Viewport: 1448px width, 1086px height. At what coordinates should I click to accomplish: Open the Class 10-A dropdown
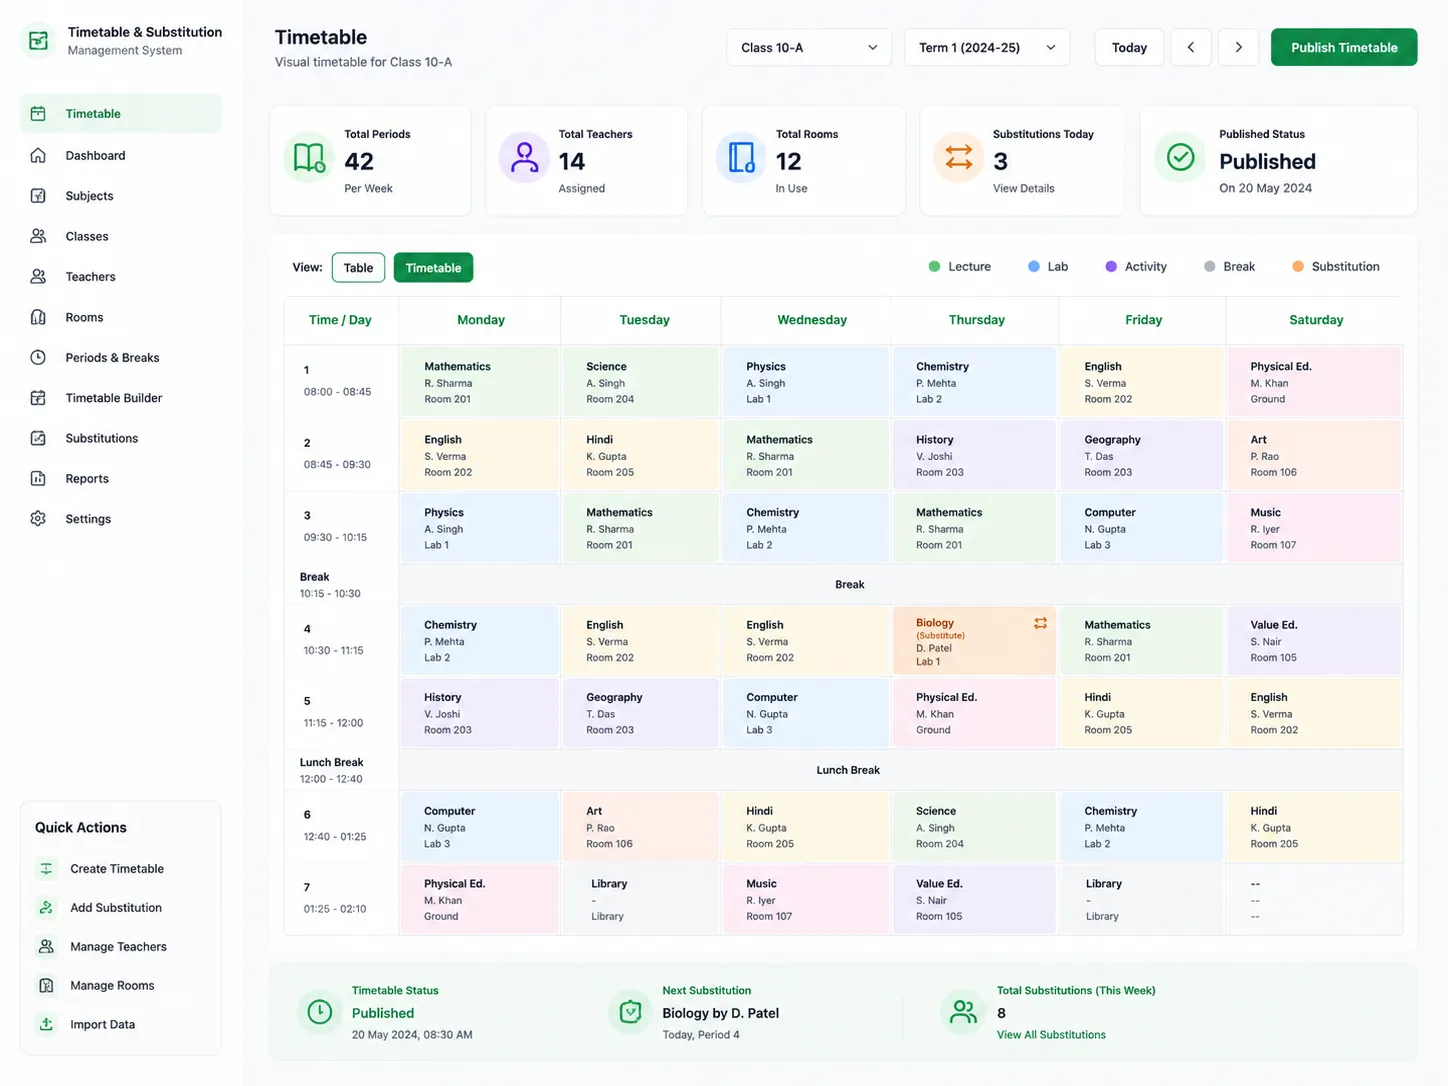point(808,48)
